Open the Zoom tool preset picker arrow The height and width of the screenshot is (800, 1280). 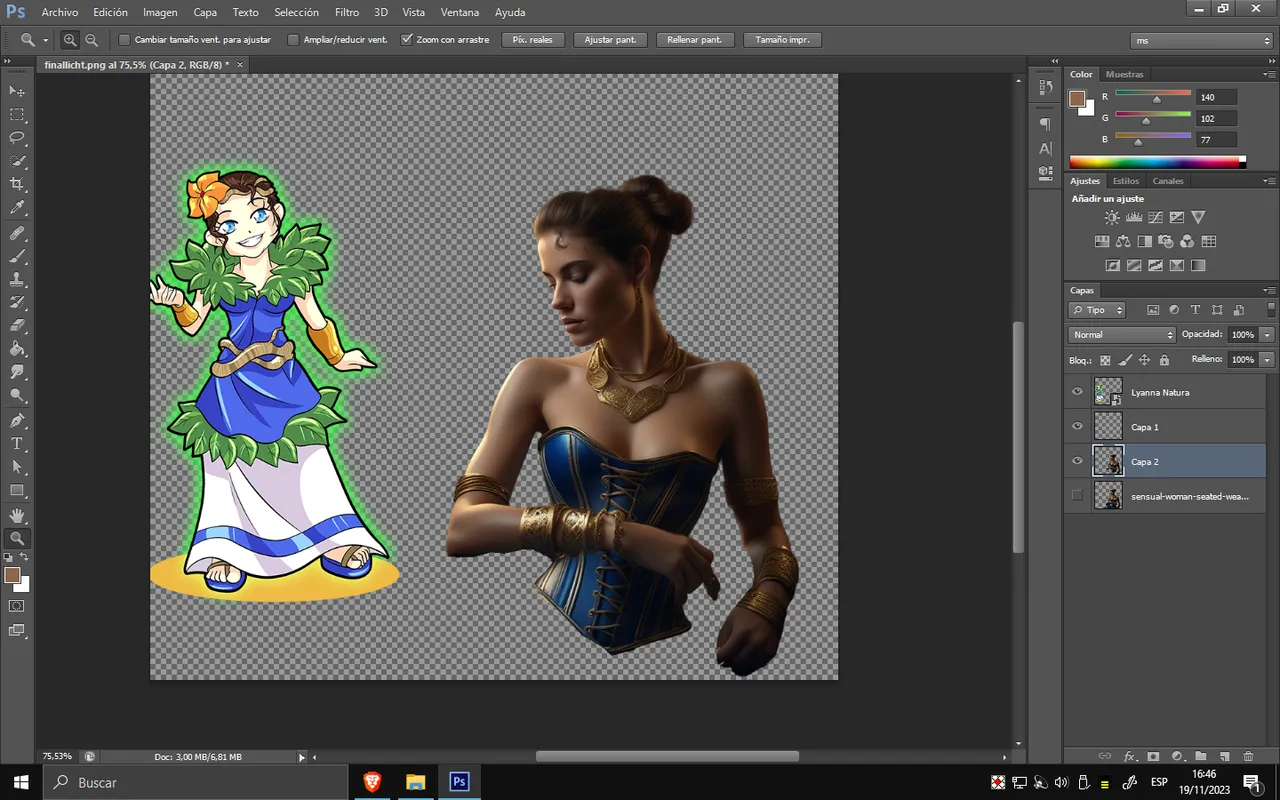pyautogui.click(x=46, y=40)
